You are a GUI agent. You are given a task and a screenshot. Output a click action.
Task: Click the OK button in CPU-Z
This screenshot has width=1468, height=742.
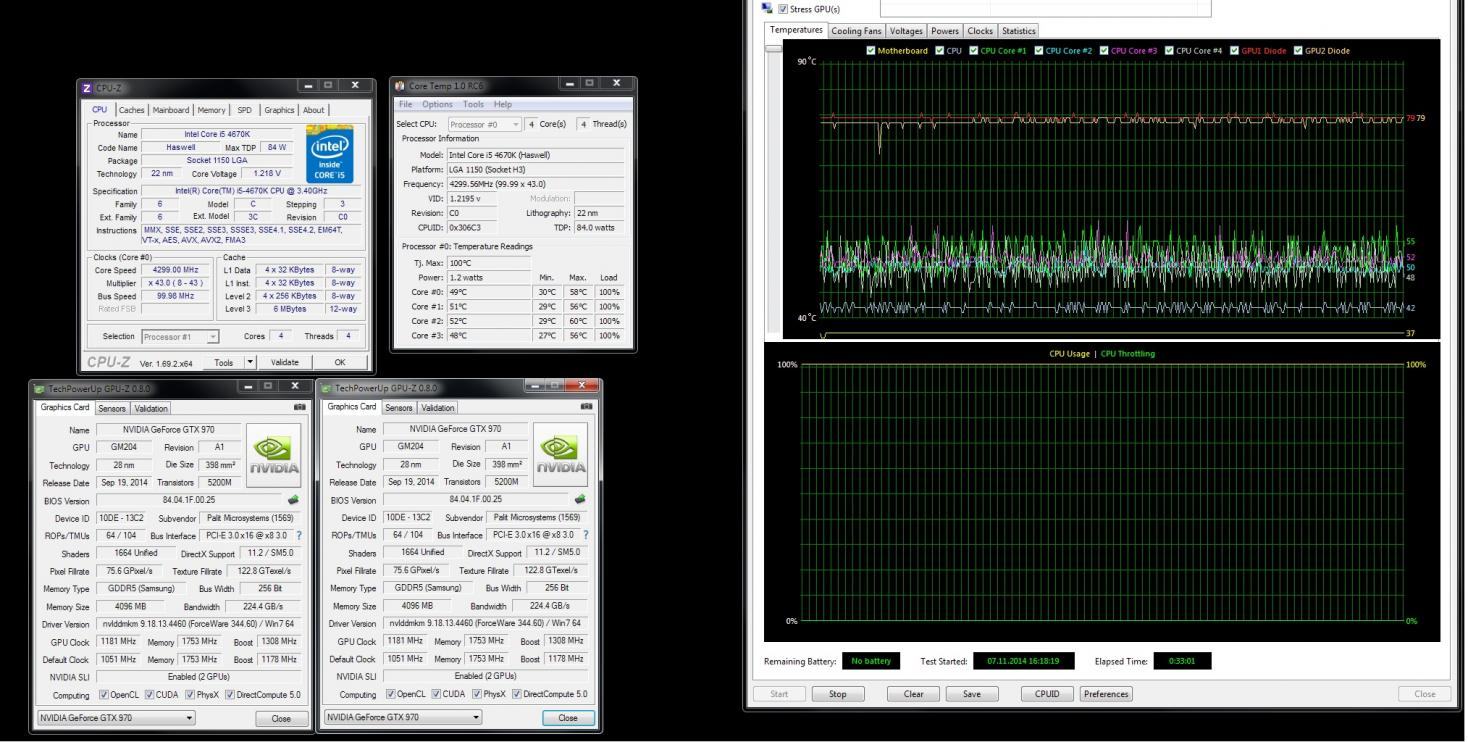(340, 363)
